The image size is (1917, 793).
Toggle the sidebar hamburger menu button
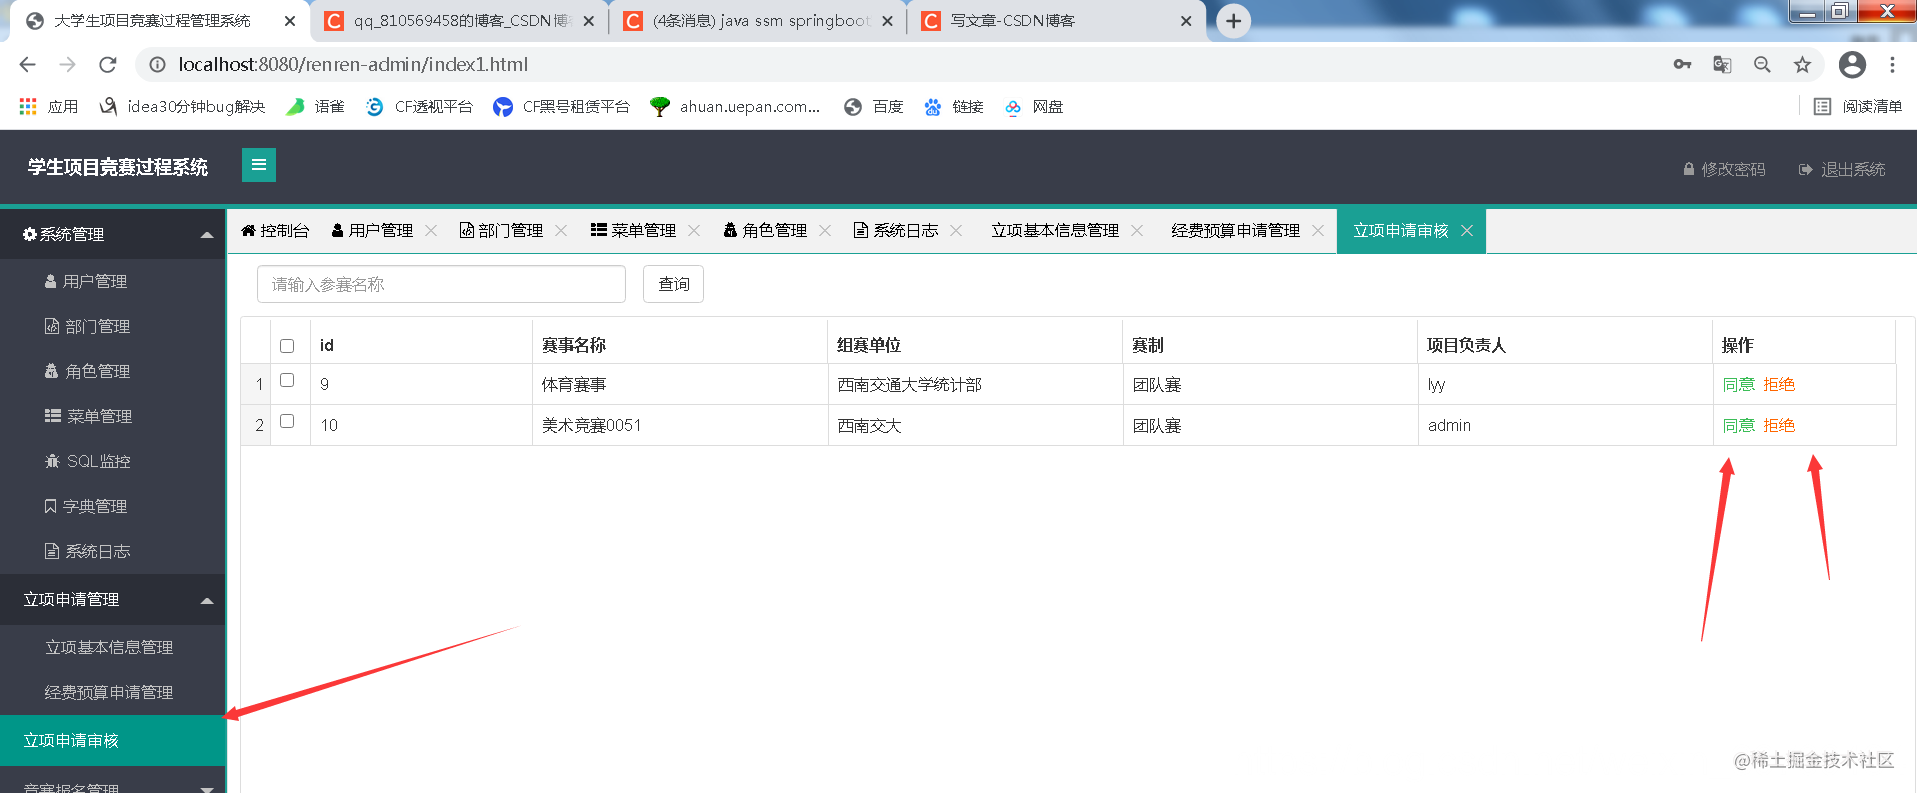(259, 165)
